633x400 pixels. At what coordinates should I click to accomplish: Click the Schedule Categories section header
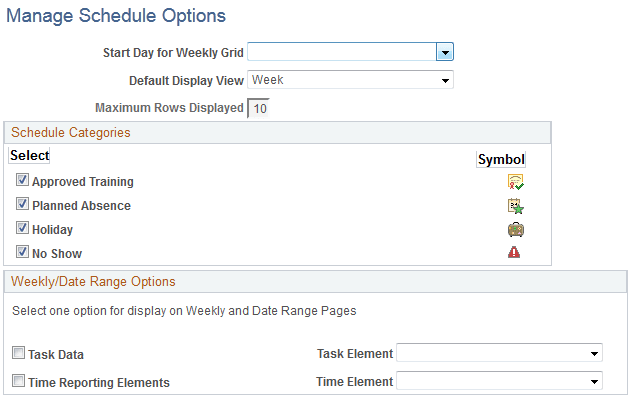[70, 132]
